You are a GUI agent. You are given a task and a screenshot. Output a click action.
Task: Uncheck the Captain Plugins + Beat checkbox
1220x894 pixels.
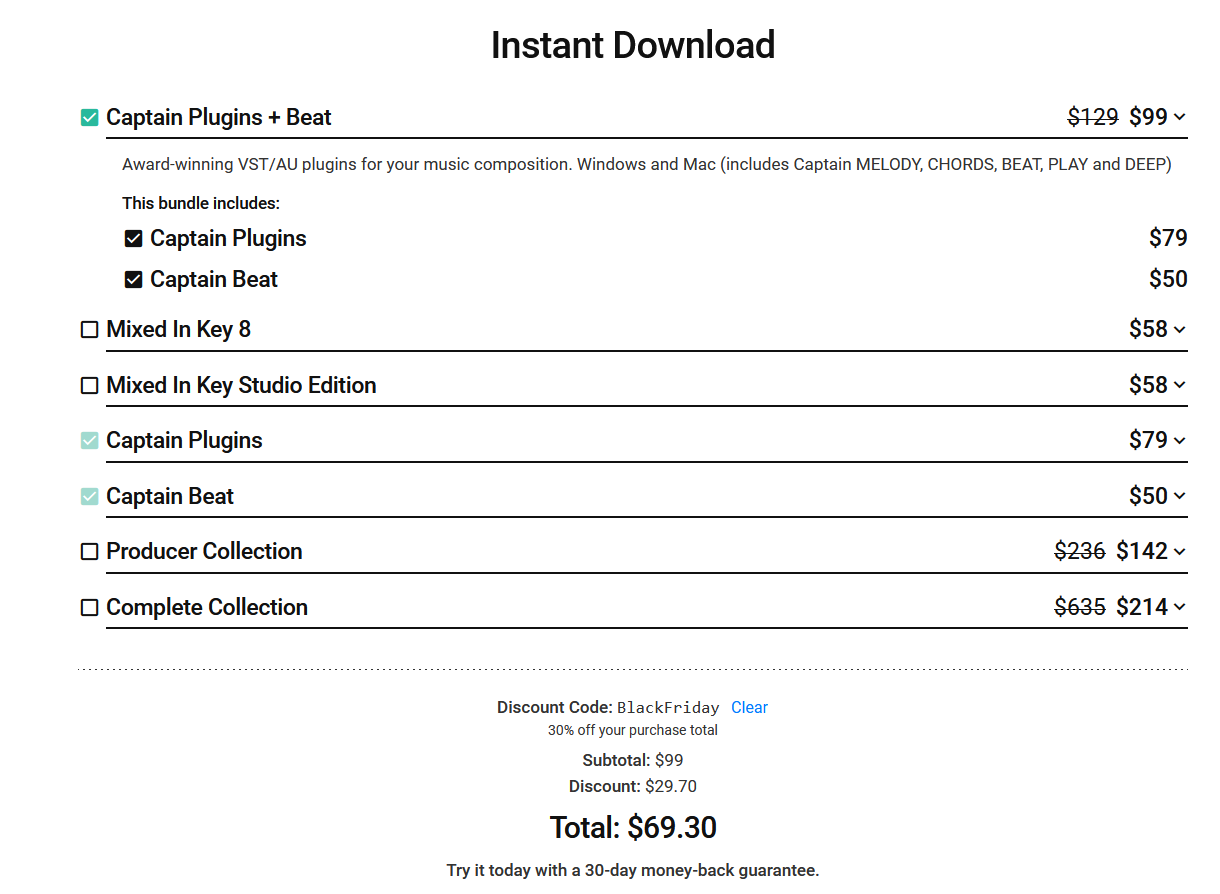click(90, 118)
